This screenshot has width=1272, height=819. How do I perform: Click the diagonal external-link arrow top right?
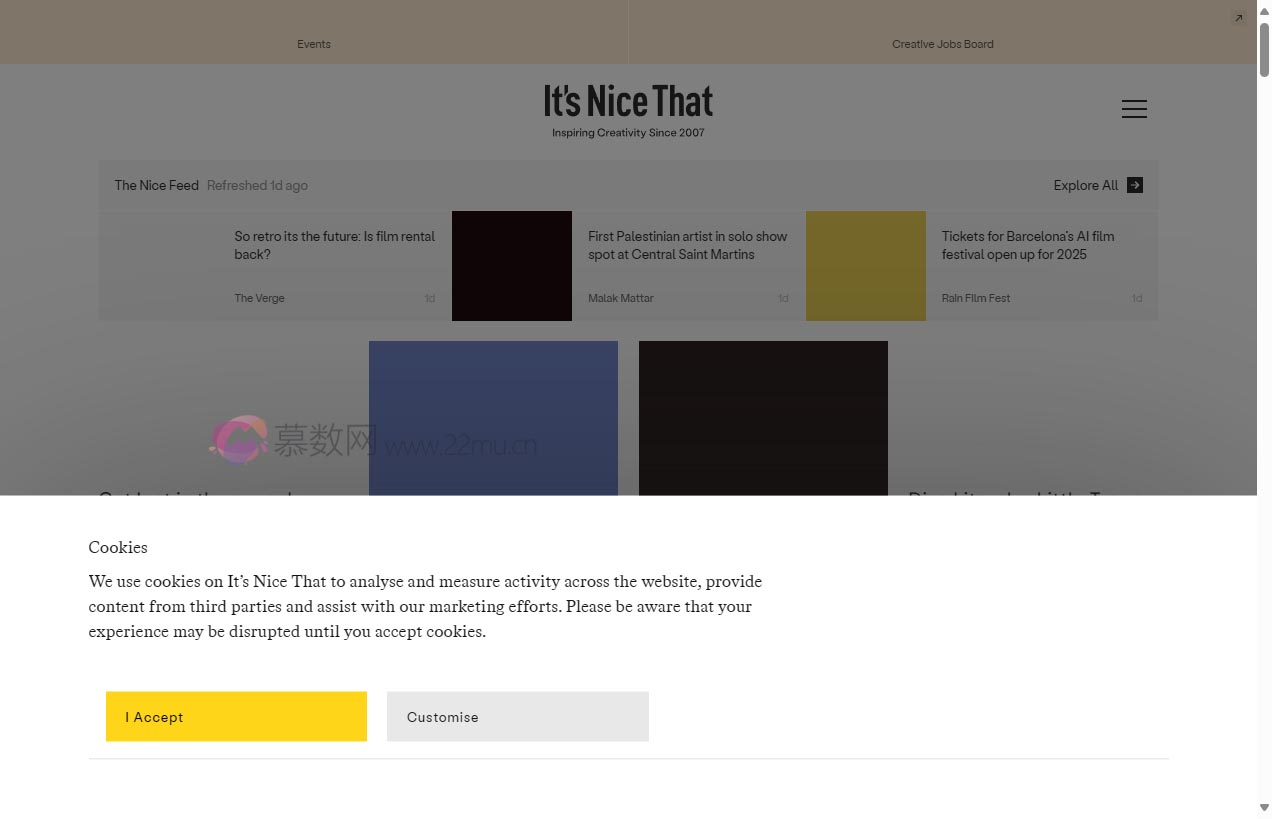click(1239, 17)
